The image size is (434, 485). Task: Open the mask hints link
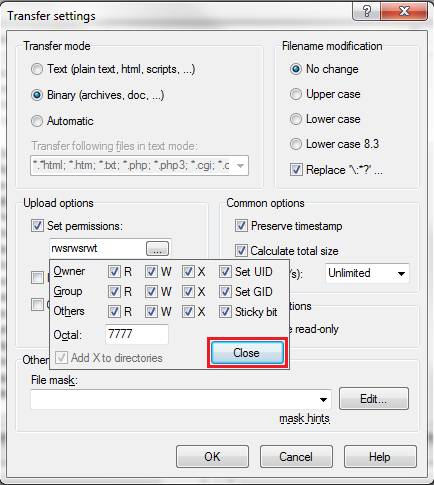[304, 418]
